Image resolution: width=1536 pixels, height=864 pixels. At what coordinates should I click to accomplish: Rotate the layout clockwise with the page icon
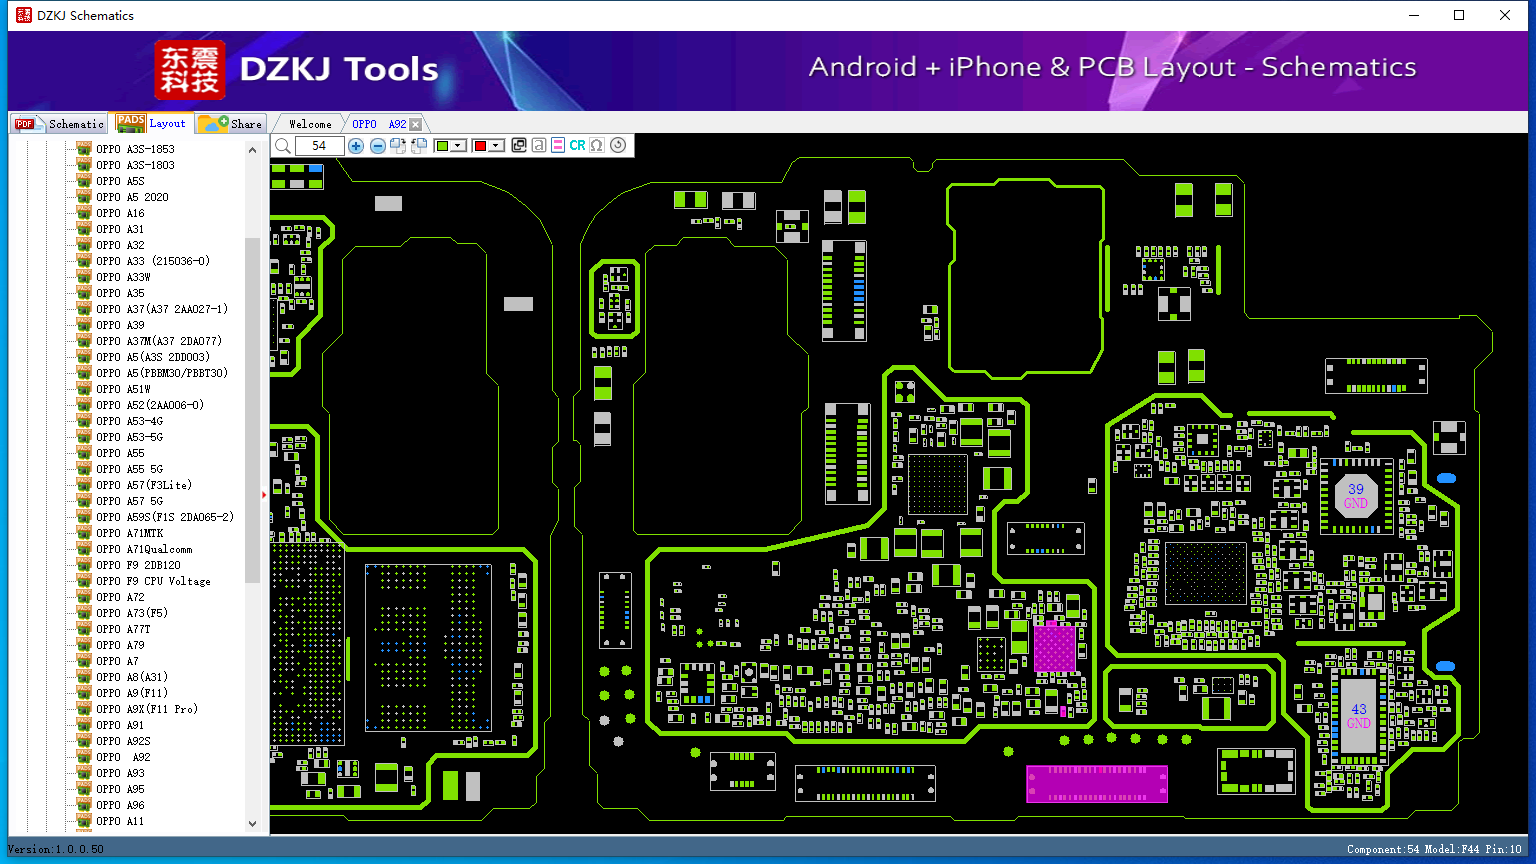398,146
